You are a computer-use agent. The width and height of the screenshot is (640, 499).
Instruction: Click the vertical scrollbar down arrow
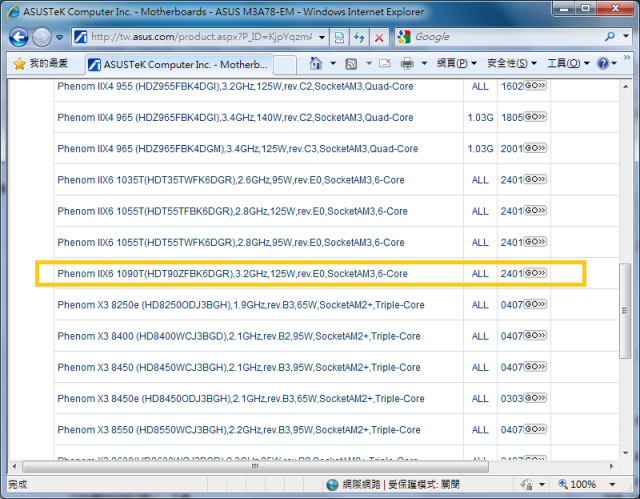[x=625, y=453]
